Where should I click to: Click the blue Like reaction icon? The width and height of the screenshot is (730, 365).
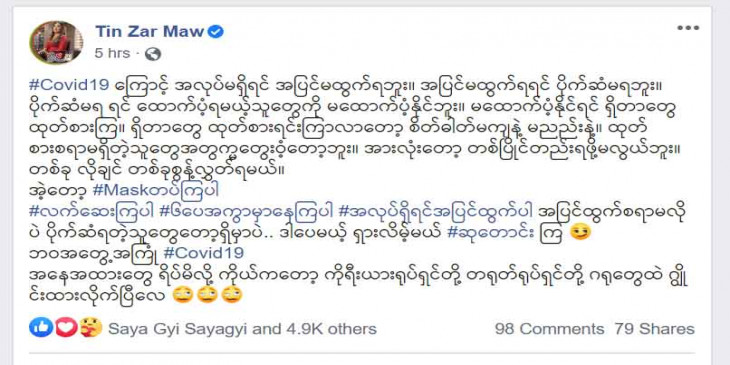(x=40, y=328)
